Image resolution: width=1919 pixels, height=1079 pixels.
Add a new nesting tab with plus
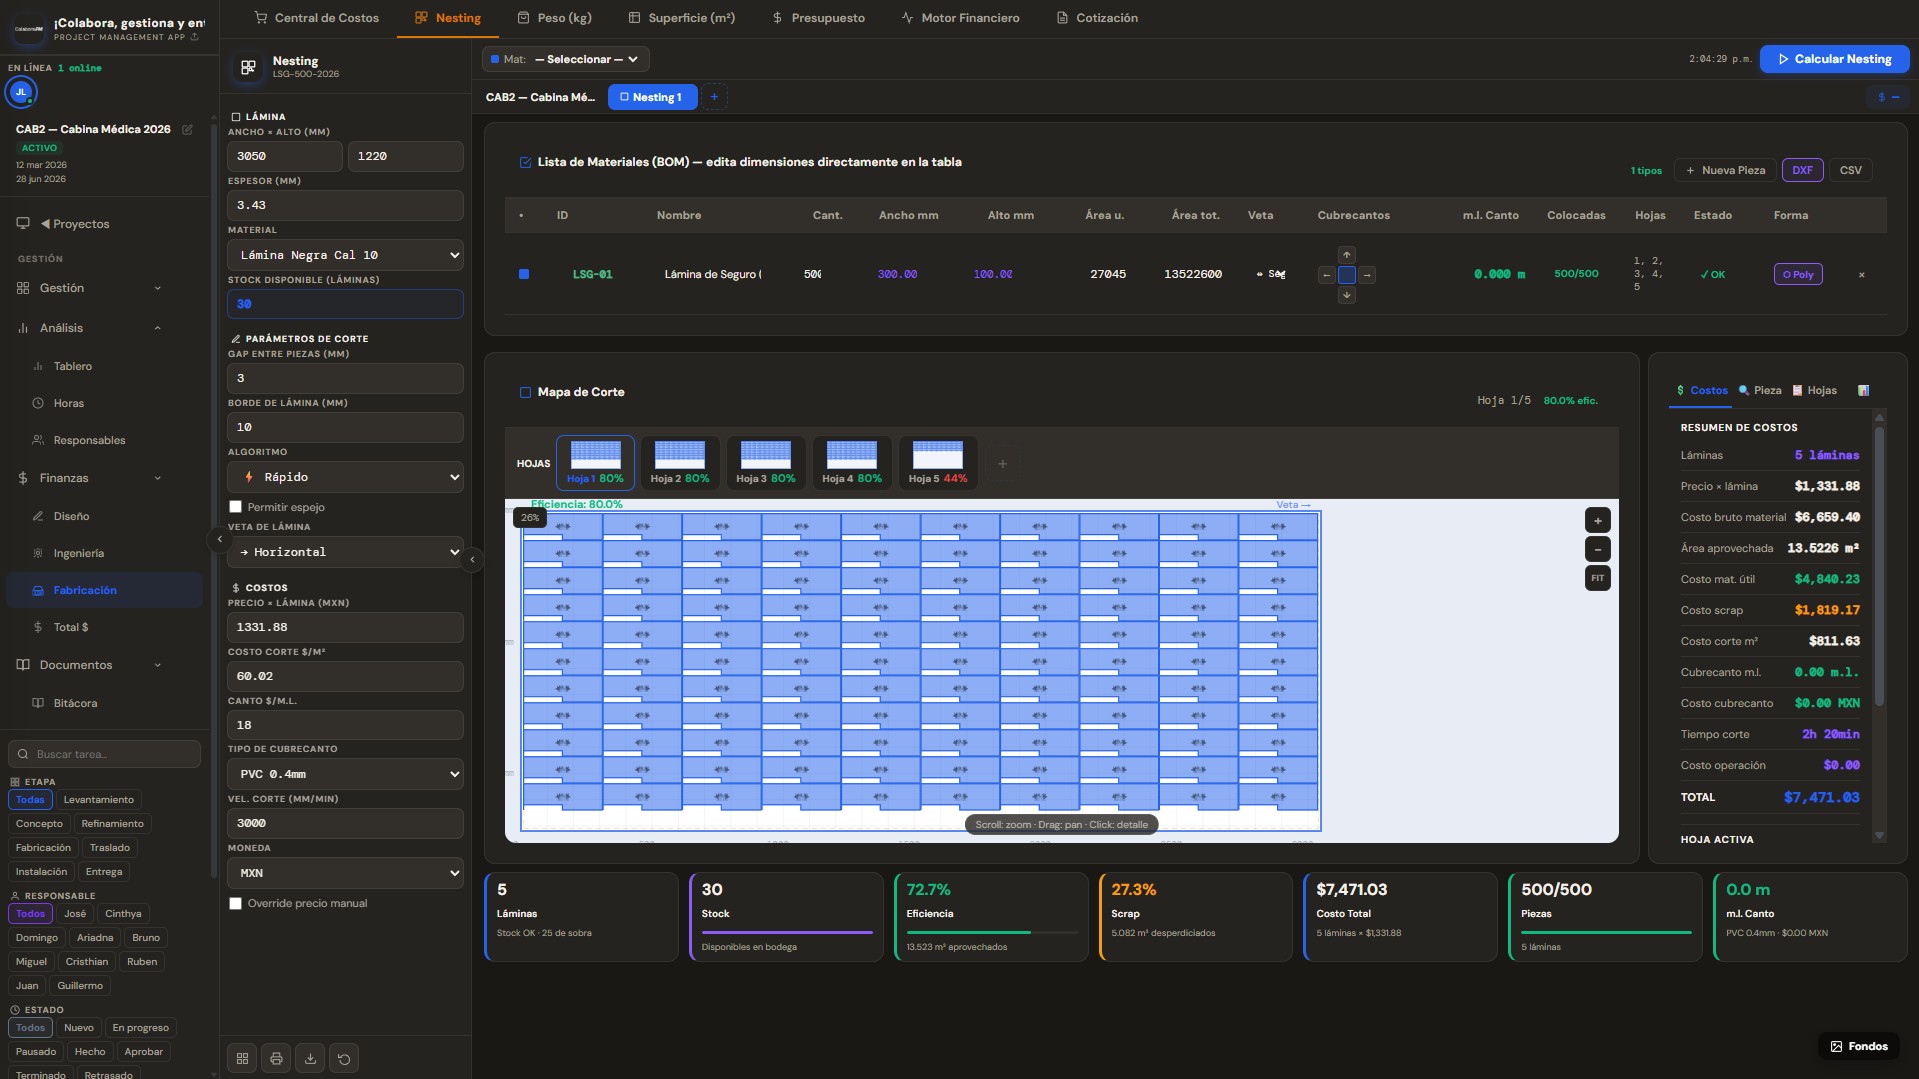coord(714,97)
